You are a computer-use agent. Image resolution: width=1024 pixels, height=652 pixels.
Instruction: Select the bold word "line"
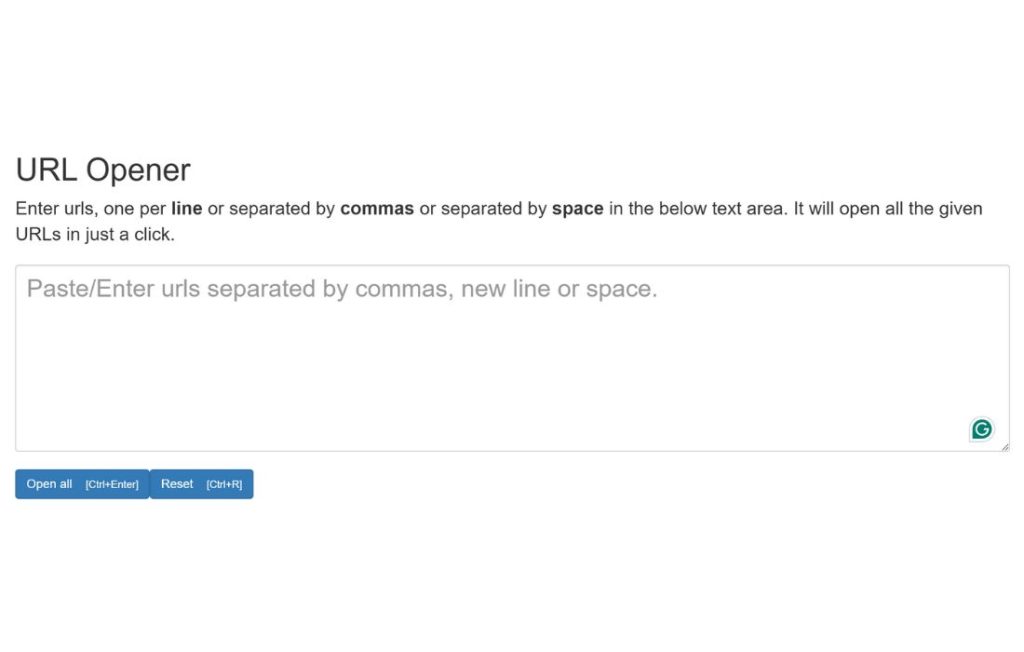coord(187,209)
